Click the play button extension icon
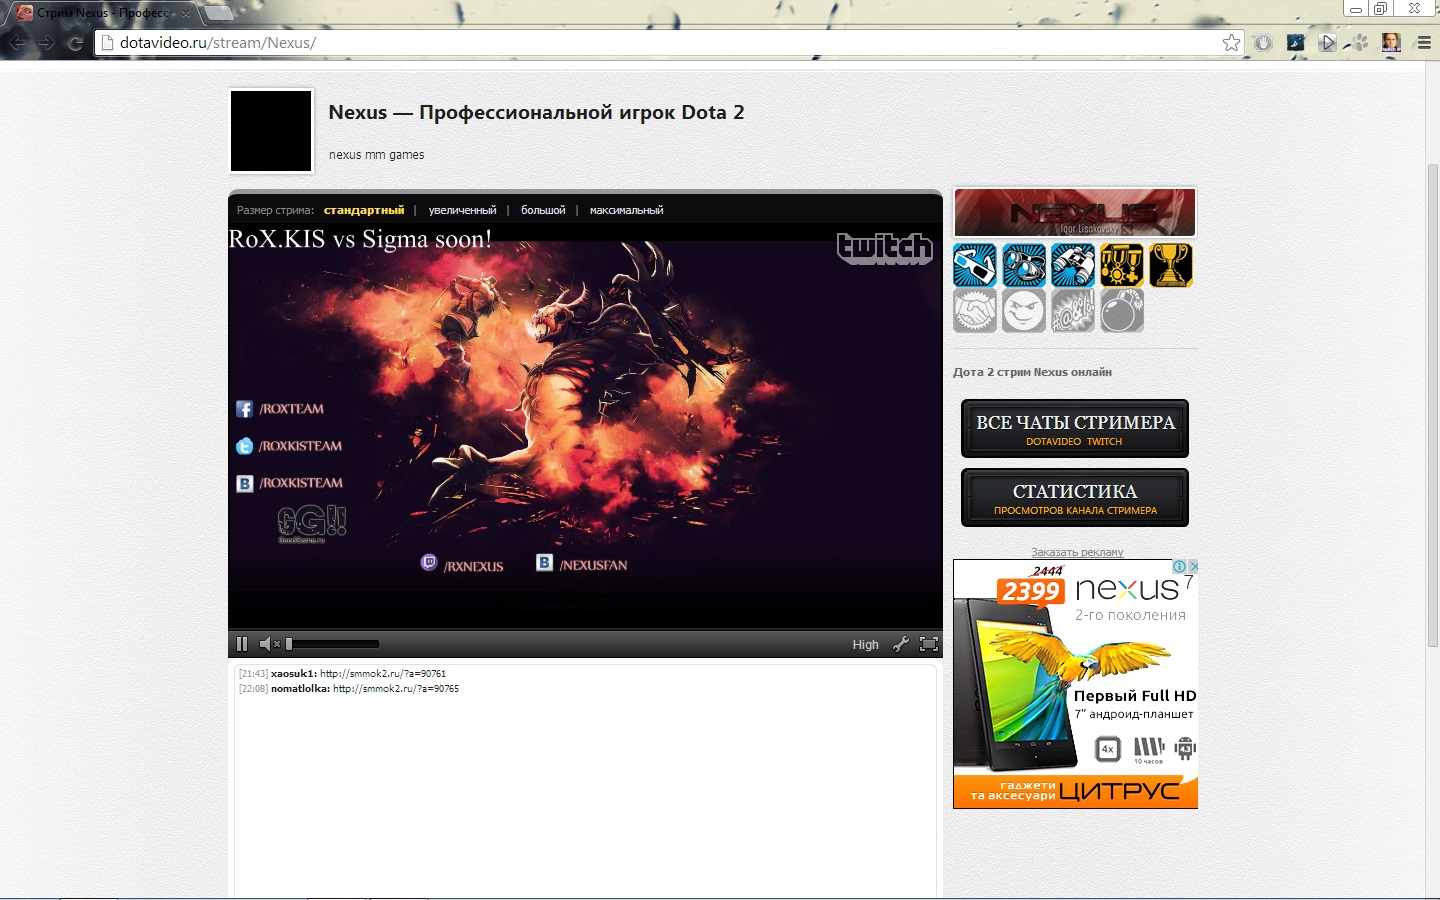Screen dimensions: 1440x900 (1327, 43)
